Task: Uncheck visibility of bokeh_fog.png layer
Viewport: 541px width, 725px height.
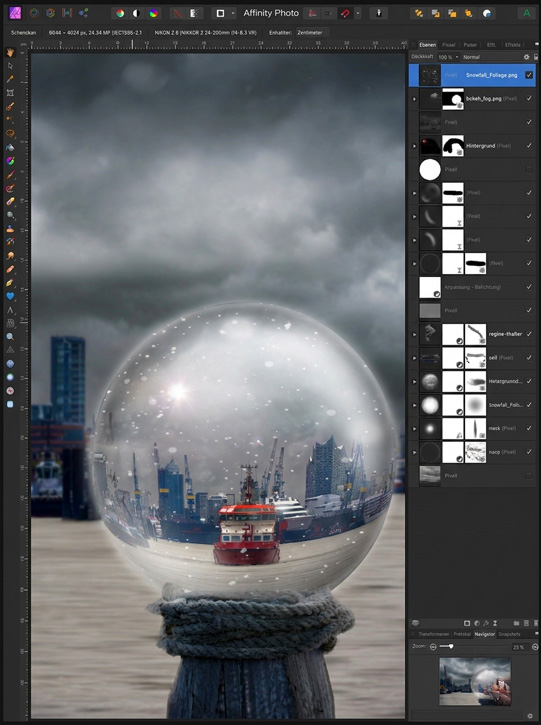Action: 529,98
